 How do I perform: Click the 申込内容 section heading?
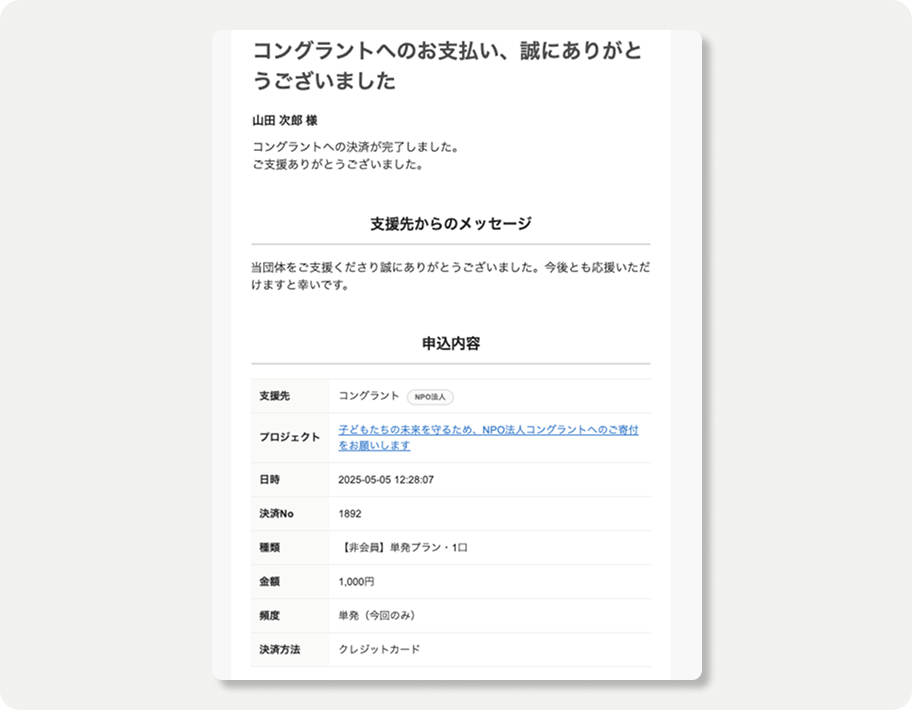(450, 343)
